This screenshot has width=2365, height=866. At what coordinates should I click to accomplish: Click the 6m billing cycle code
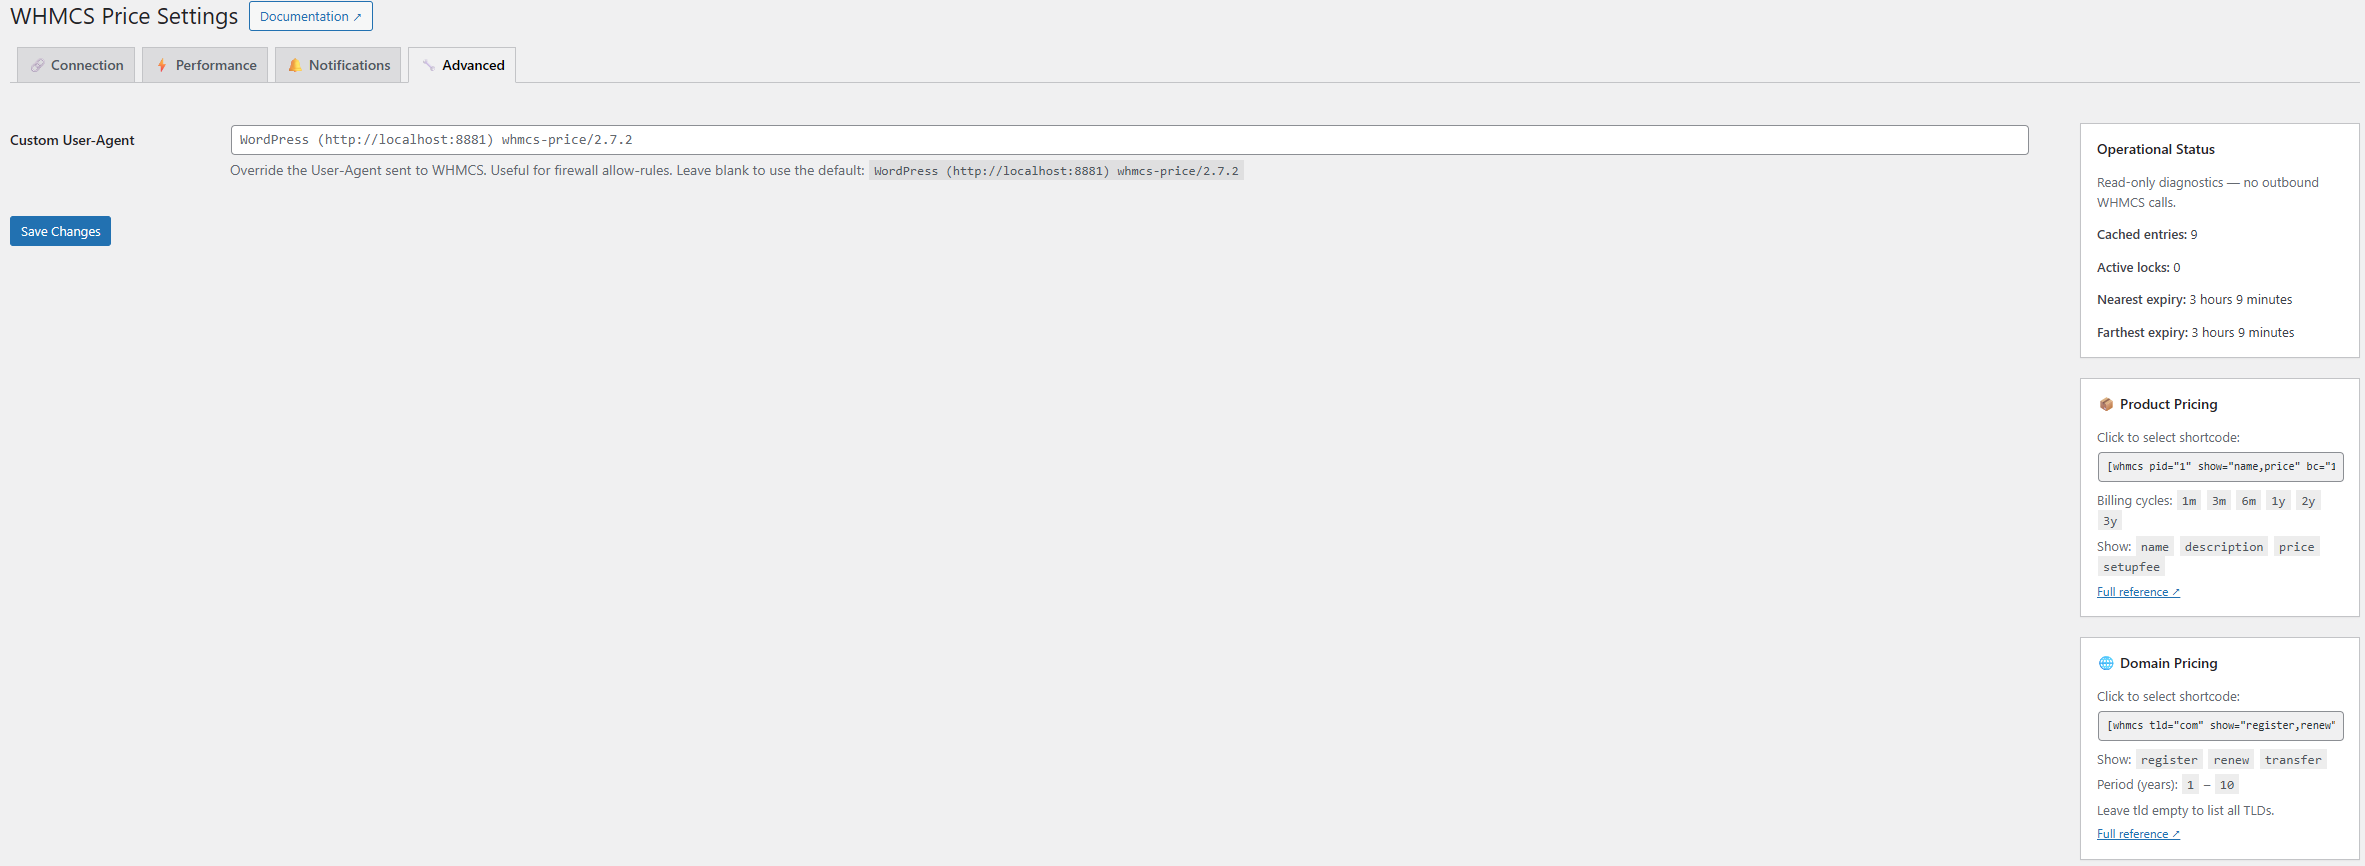pyautogui.click(x=2248, y=501)
